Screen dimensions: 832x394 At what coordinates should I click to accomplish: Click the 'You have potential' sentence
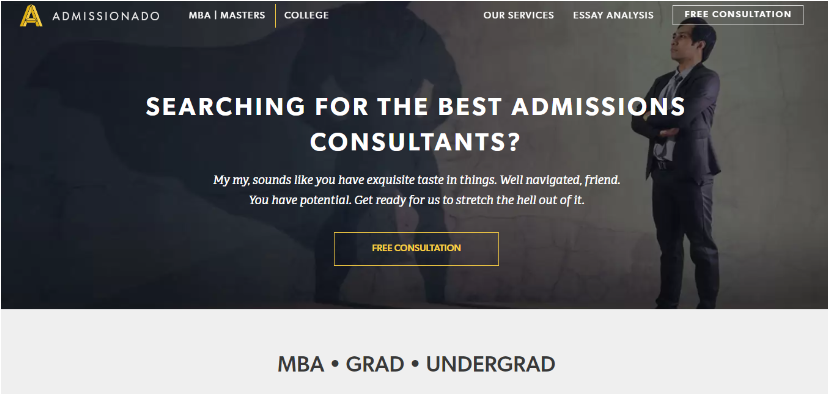click(x=417, y=201)
